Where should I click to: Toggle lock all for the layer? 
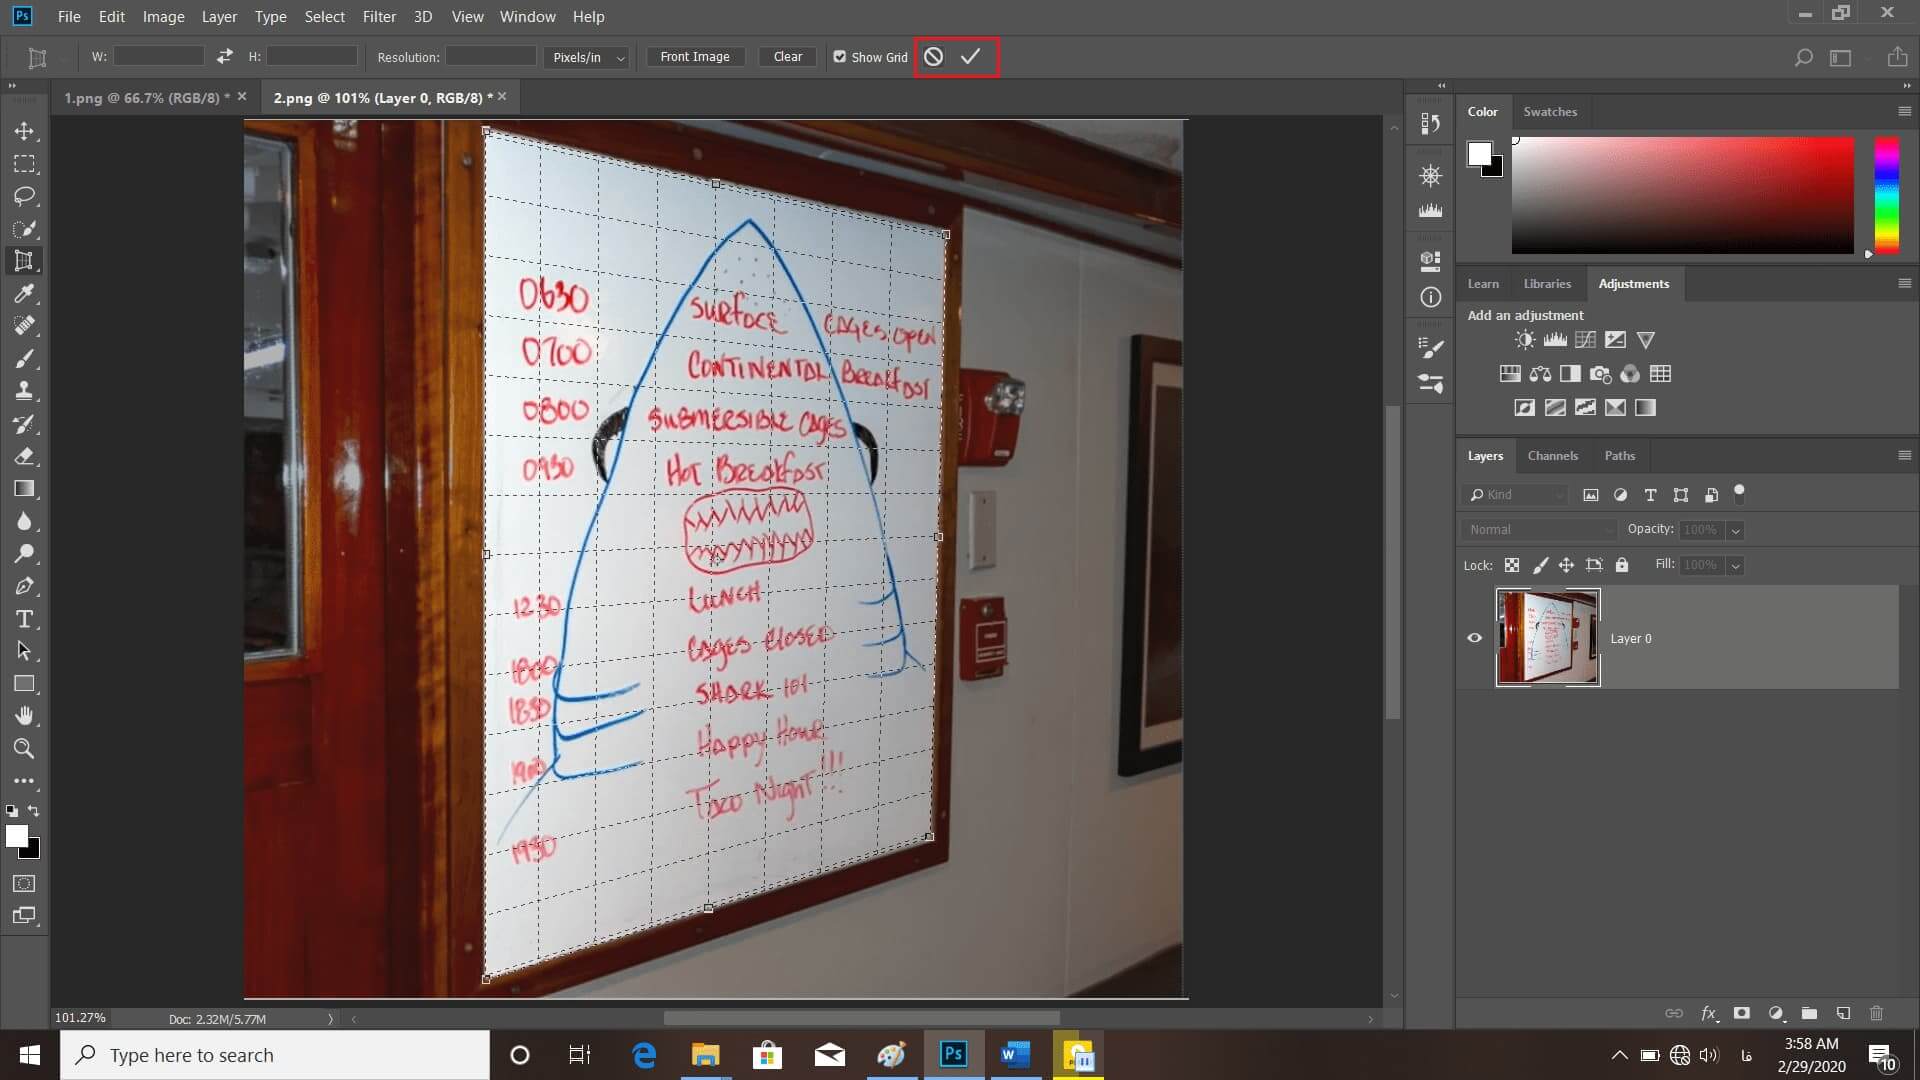coord(1622,565)
